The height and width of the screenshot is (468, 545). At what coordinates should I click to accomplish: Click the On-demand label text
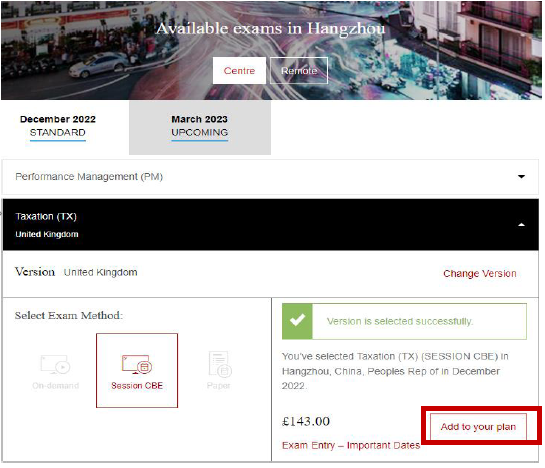tap(56, 386)
